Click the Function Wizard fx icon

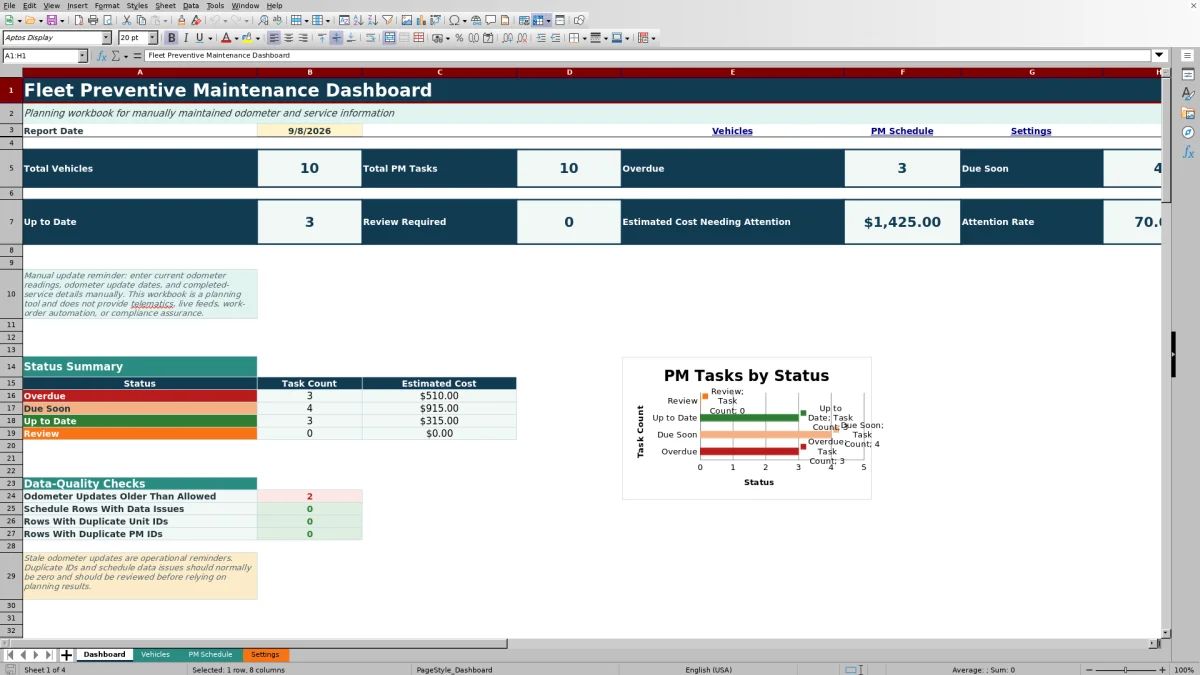coord(102,56)
